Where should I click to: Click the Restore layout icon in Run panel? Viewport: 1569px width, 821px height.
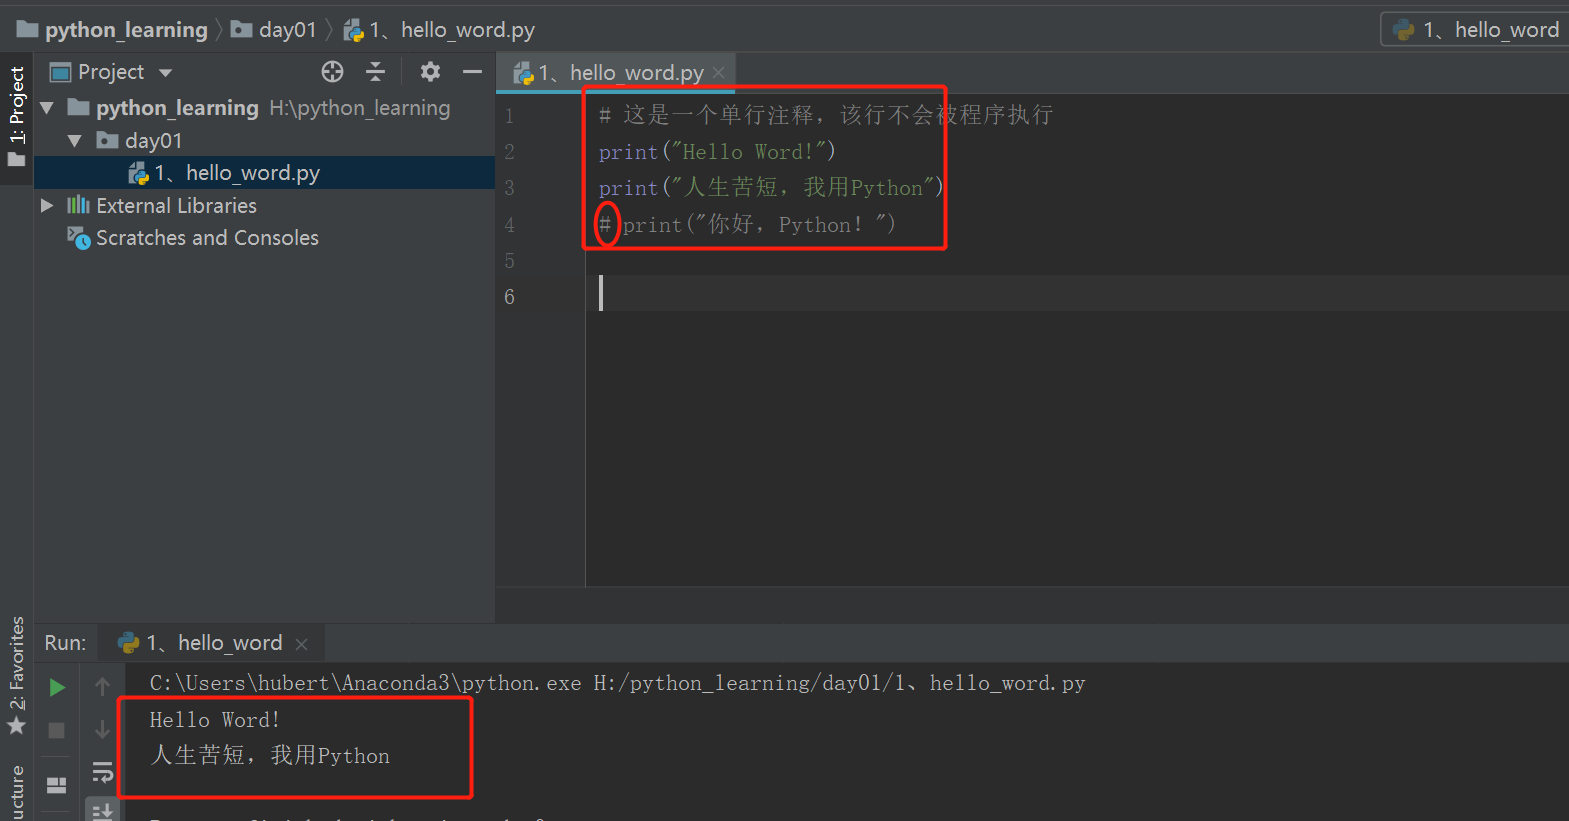coord(57,785)
